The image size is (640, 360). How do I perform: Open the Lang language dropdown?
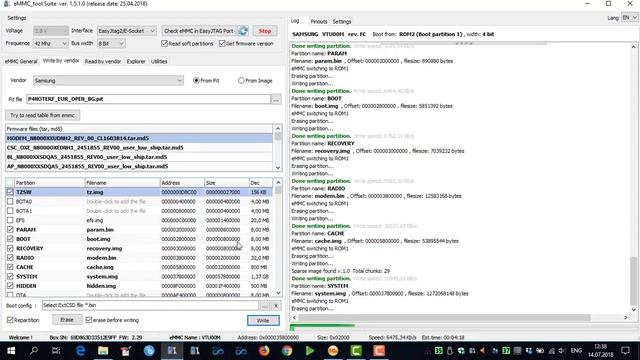coord(629,18)
